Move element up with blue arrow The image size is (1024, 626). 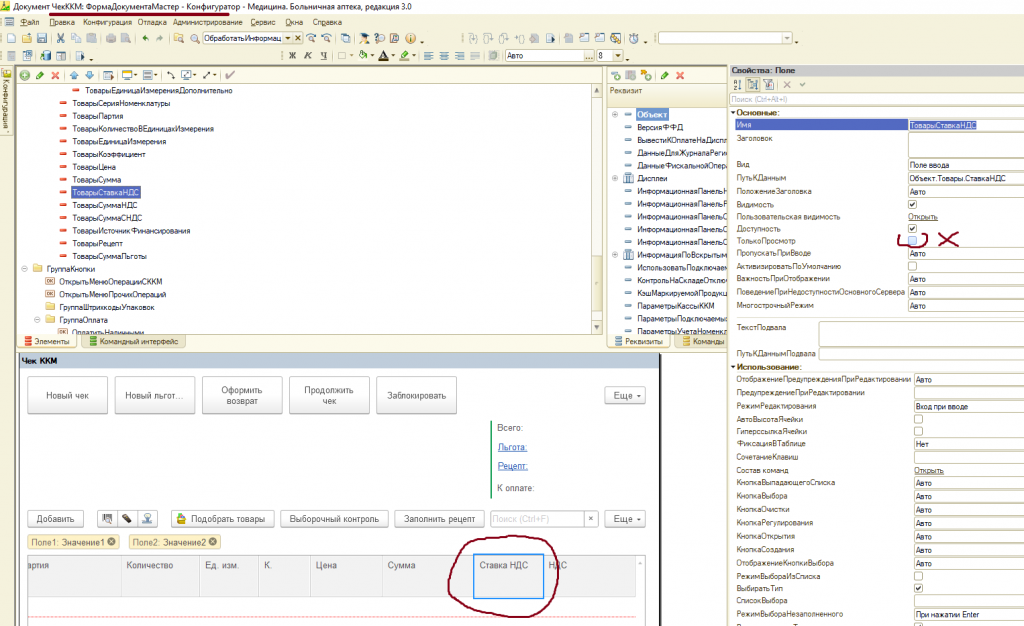75,75
